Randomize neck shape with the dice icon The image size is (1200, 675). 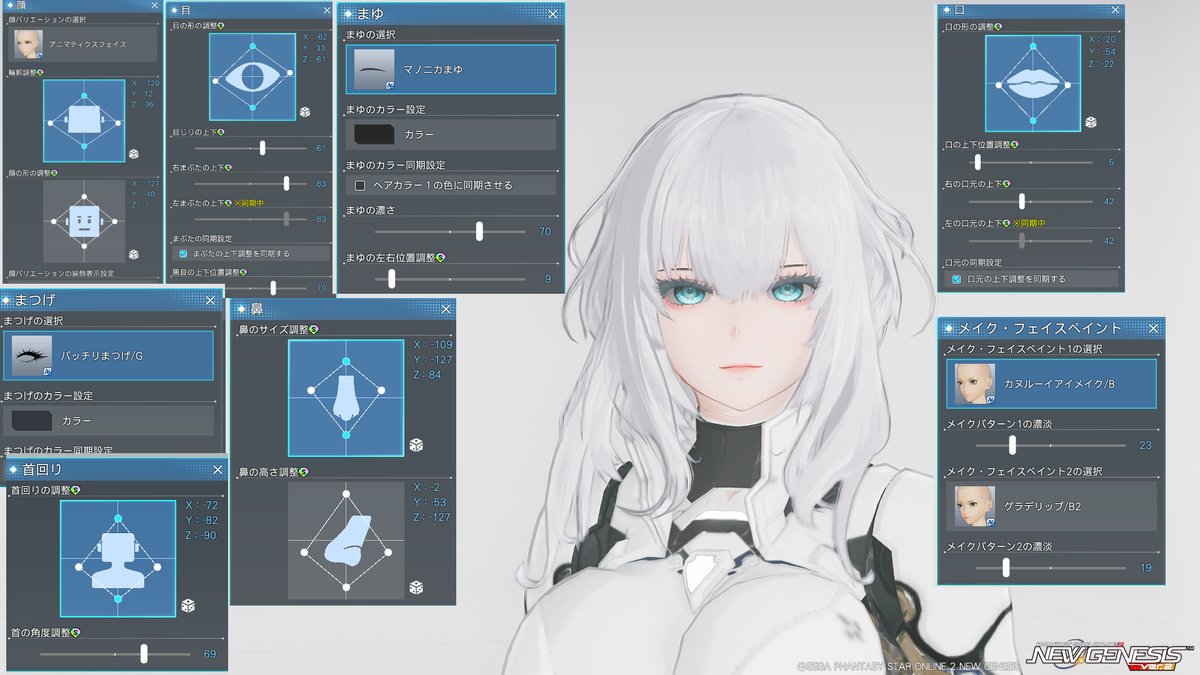(188, 605)
